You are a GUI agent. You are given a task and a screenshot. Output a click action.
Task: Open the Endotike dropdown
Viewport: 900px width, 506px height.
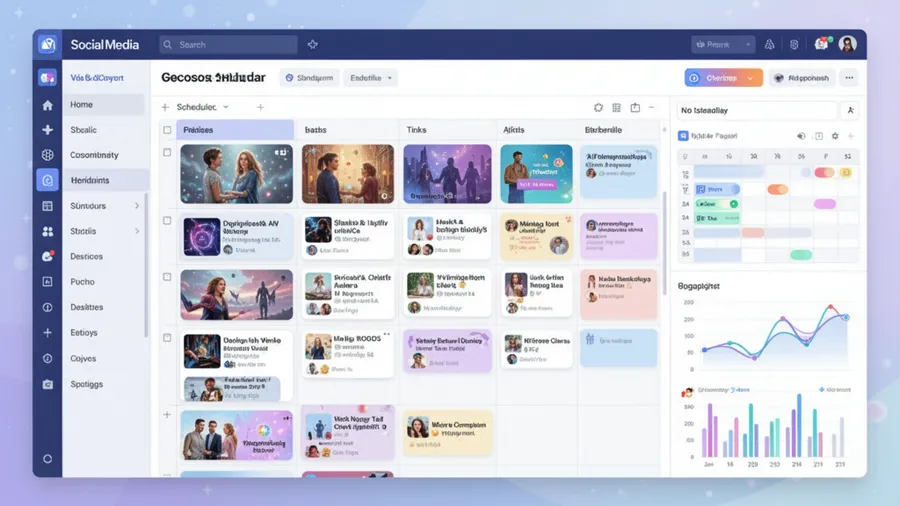[x=371, y=78]
